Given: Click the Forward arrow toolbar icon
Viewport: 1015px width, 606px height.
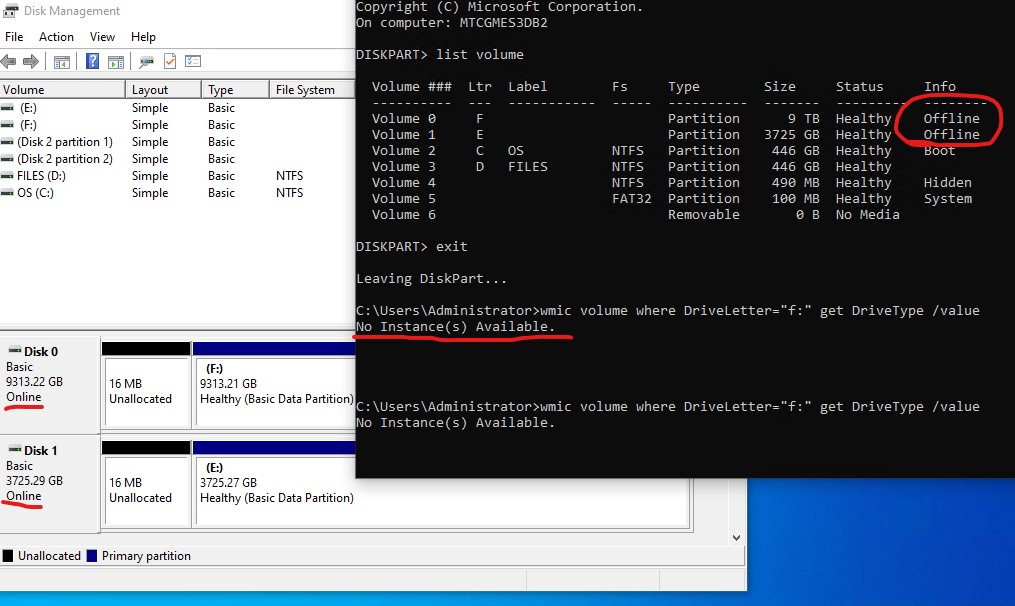Looking at the screenshot, I should click(x=30, y=62).
